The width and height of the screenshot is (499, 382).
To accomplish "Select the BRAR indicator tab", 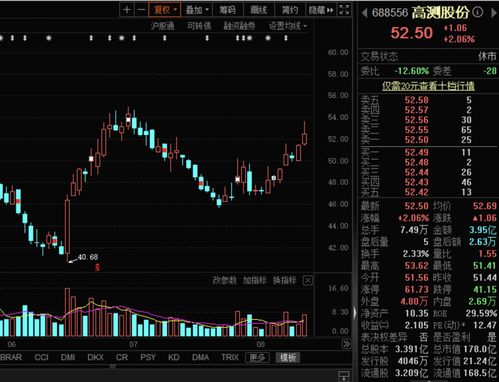I will [x=11, y=357].
